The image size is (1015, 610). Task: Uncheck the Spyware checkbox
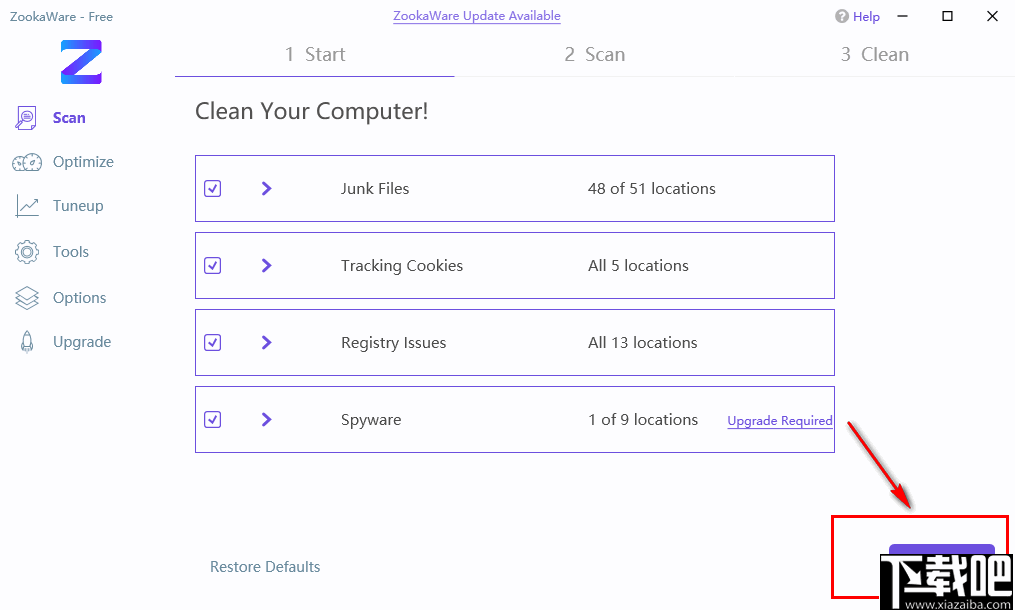tap(212, 419)
